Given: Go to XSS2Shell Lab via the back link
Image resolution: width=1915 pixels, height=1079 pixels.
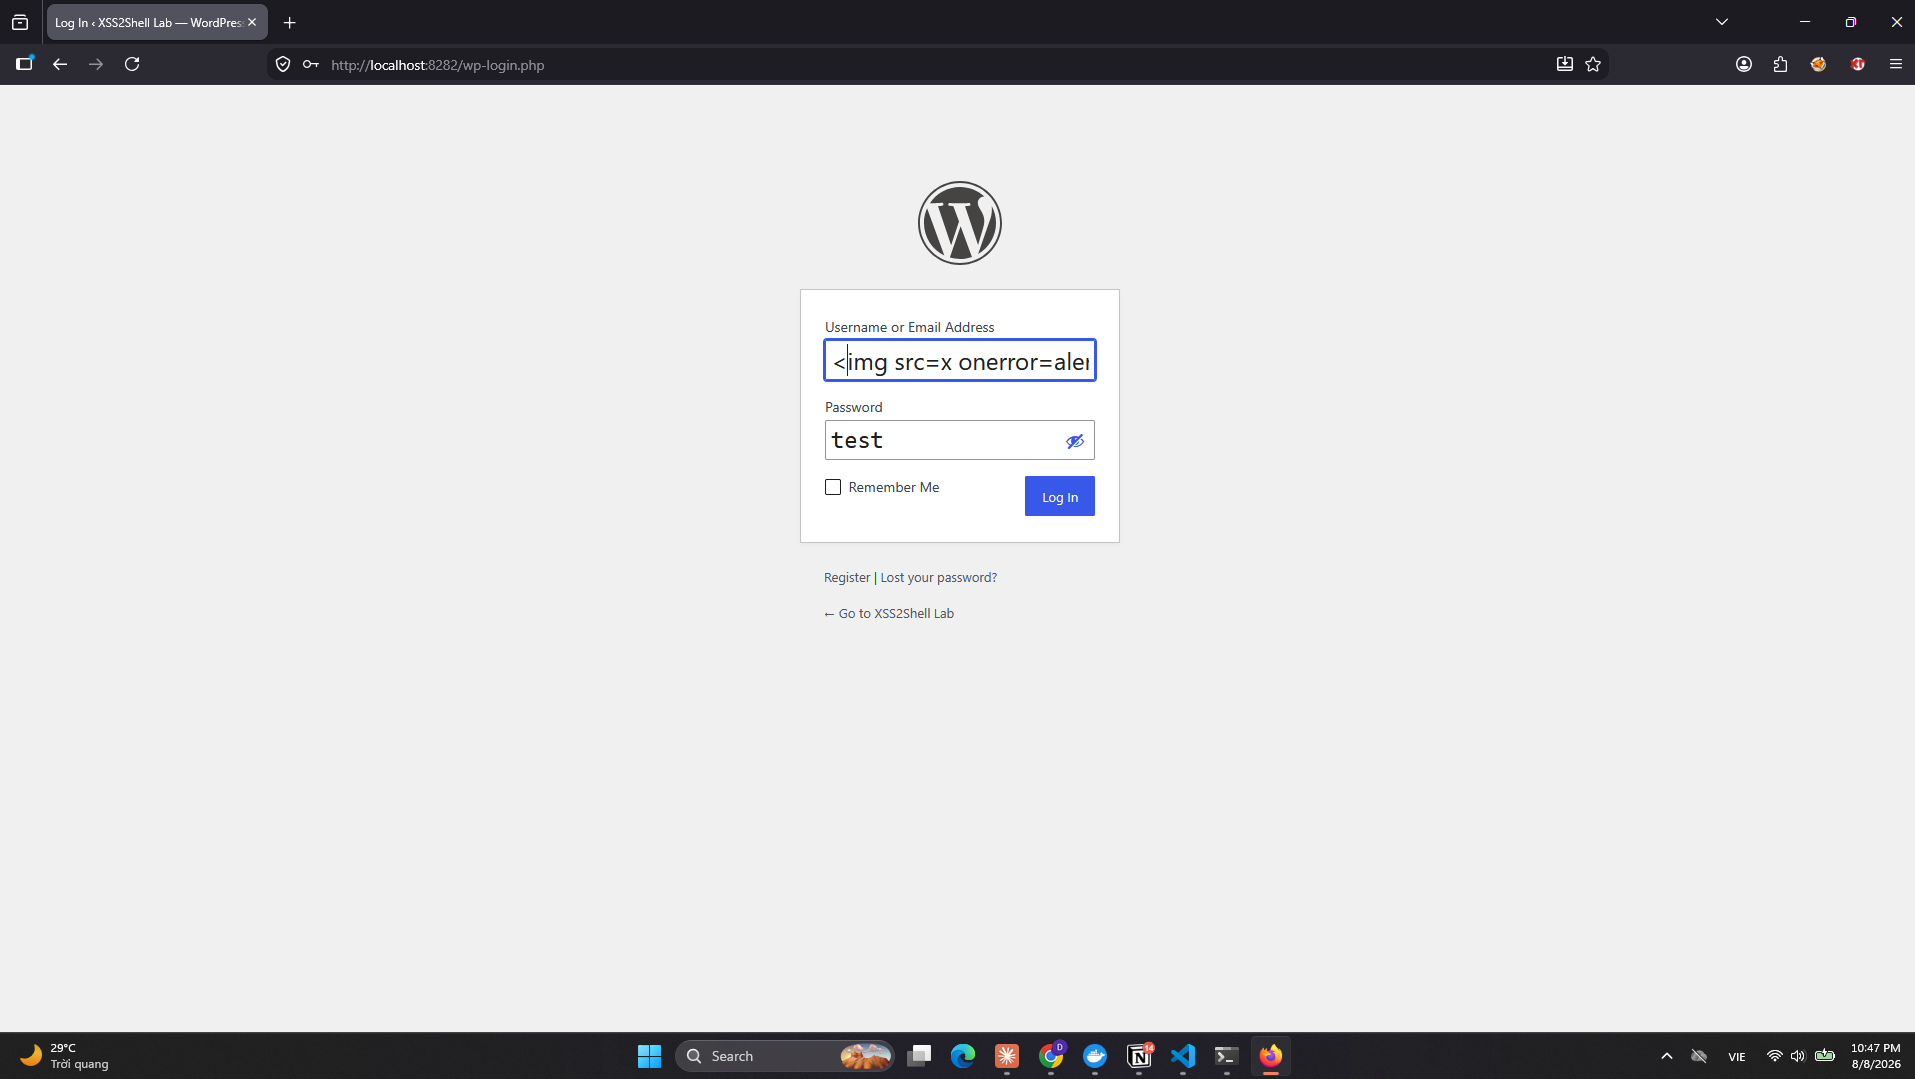Looking at the screenshot, I should coord(889,614).
